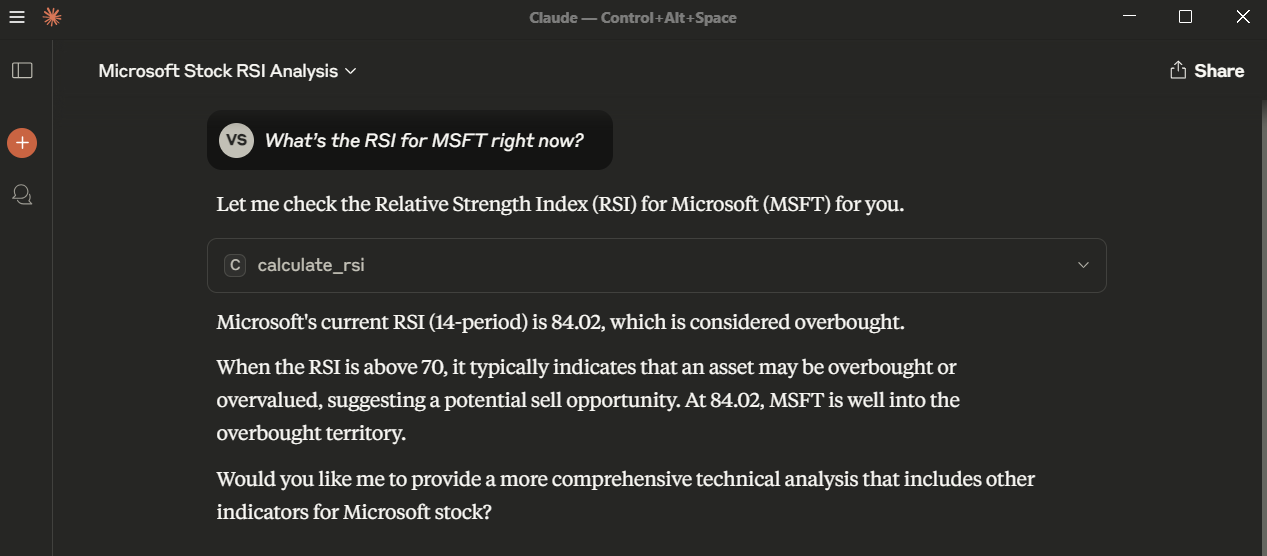Click the comprehensive technical analysis follow-up paragraph
This screenshot has height=556, width=1267.
(x=626, y=495)
